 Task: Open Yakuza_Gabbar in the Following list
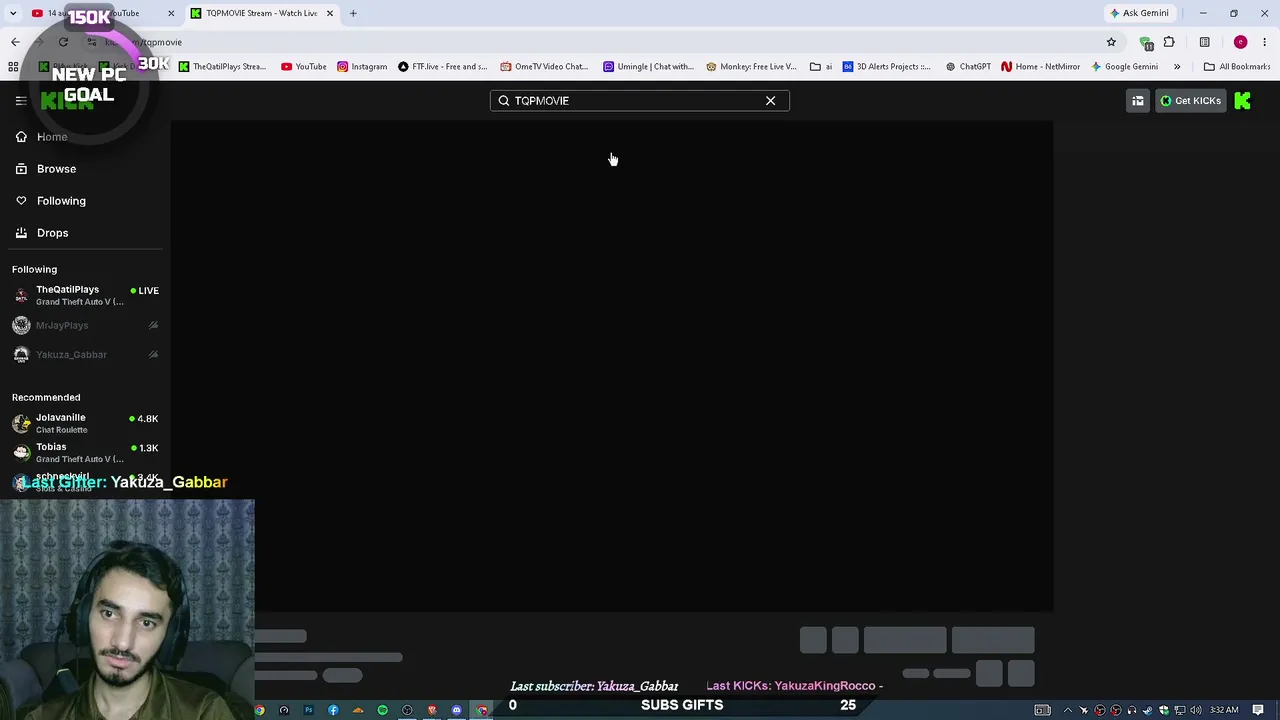point(85,354)
